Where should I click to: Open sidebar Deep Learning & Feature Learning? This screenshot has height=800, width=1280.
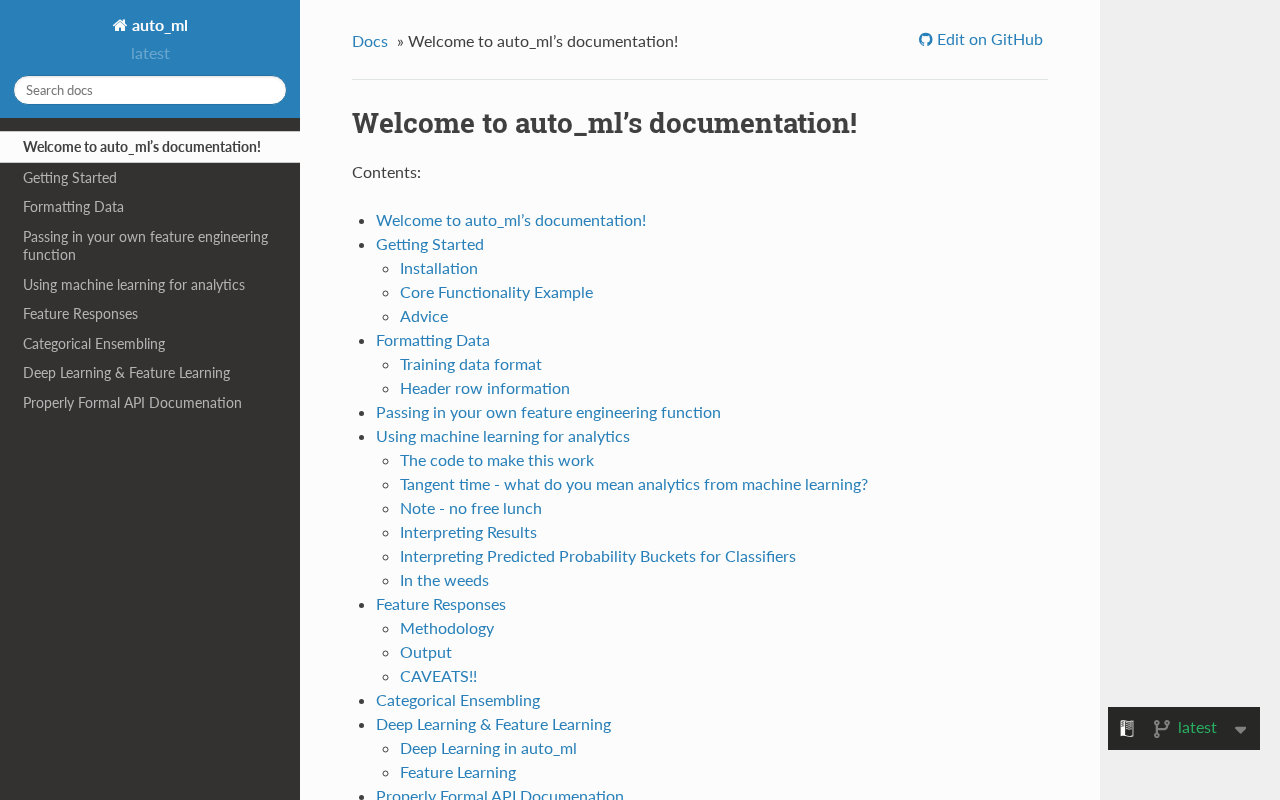150,373
